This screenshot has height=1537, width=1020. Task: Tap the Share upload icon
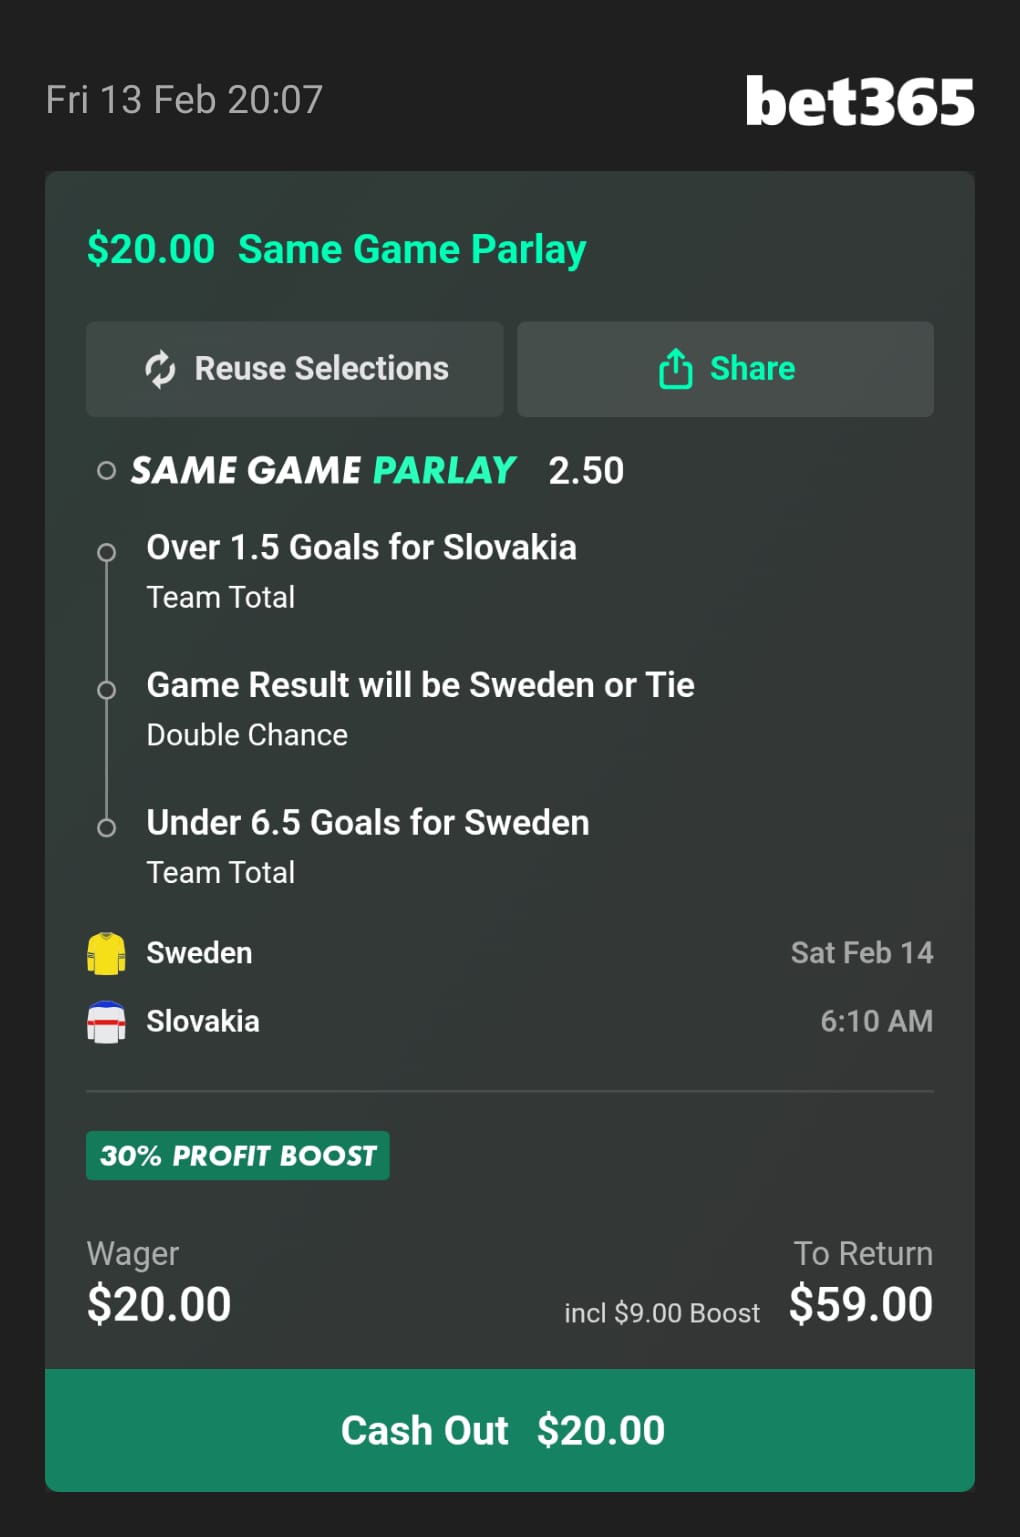(676, 369)
